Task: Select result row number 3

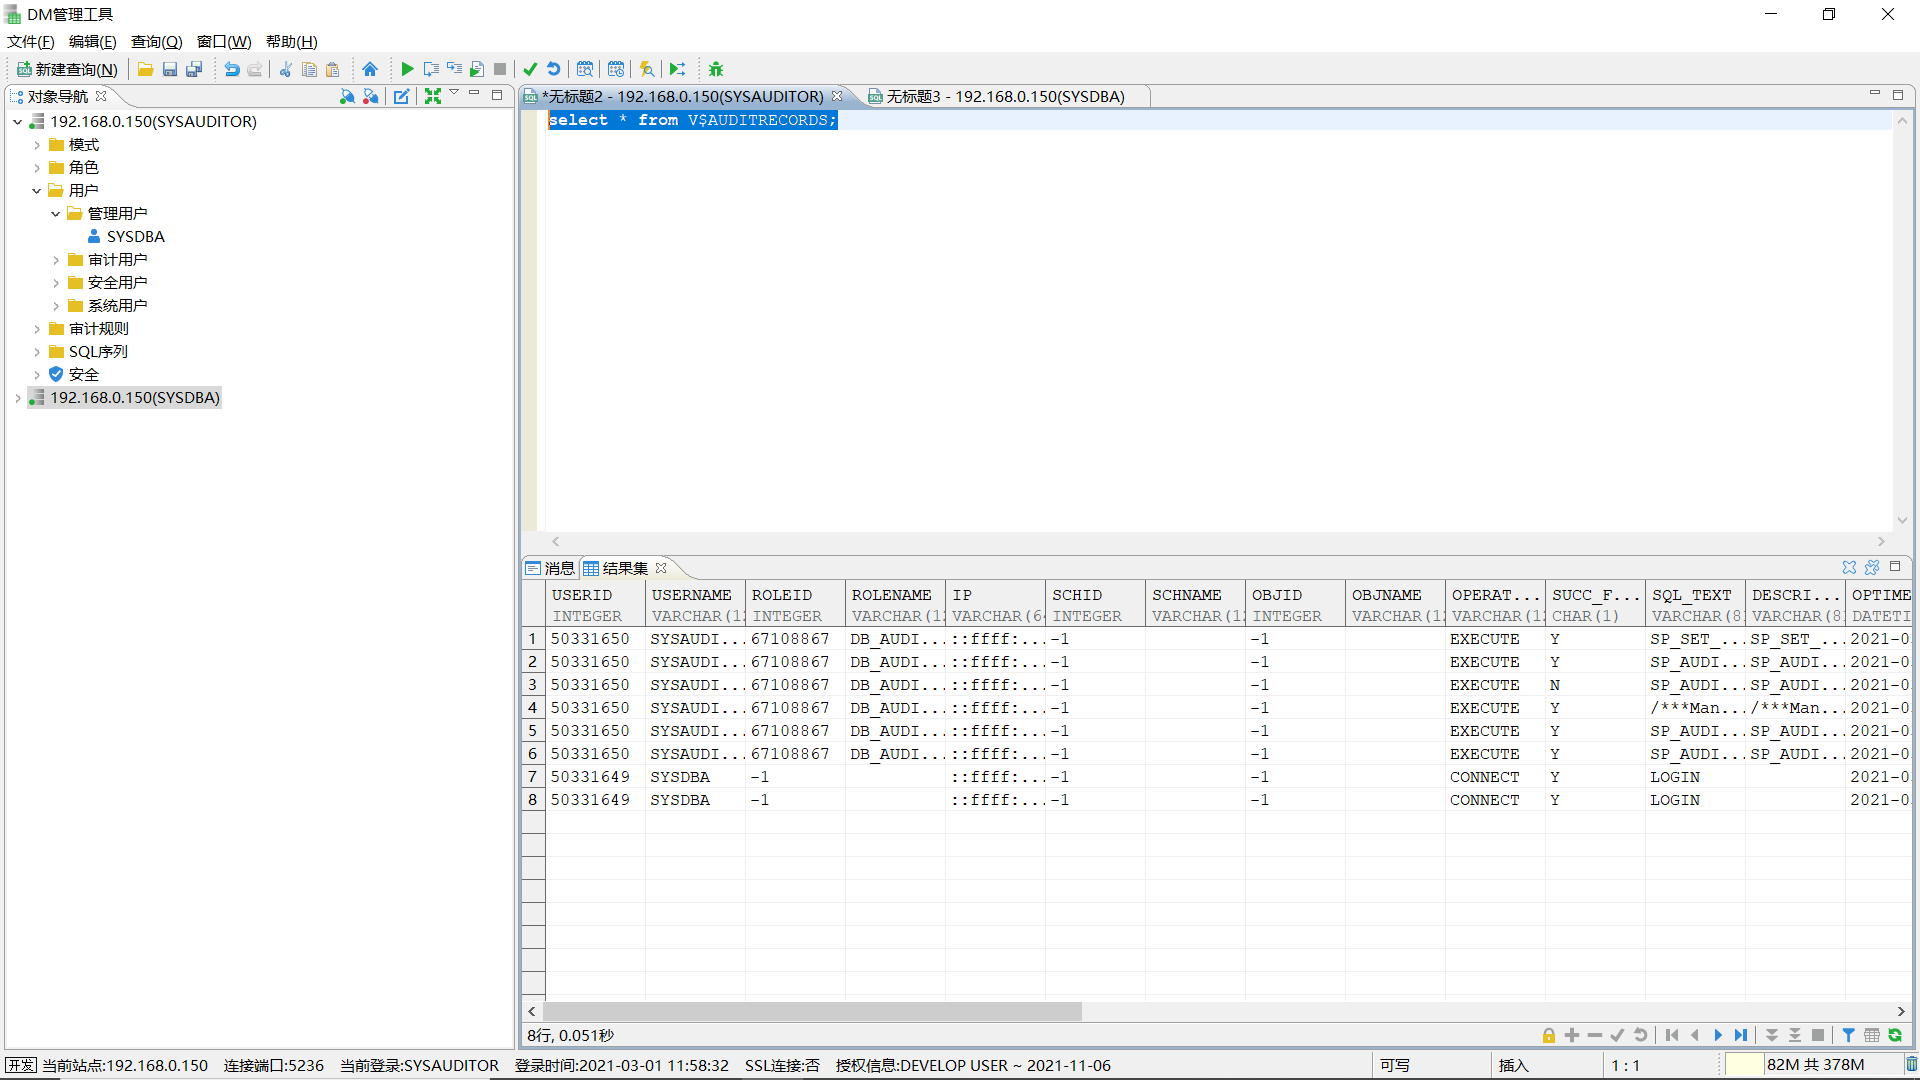Action: coord(533,685)
